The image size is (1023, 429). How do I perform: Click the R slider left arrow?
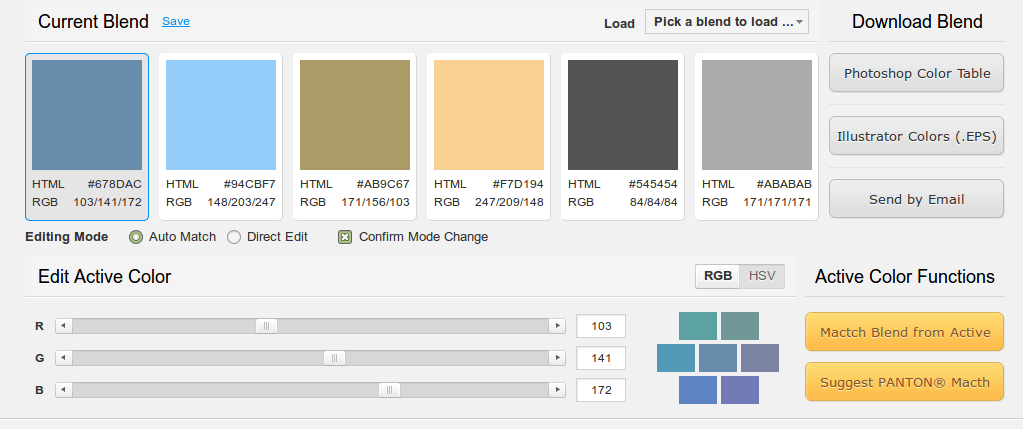[64, 326]
